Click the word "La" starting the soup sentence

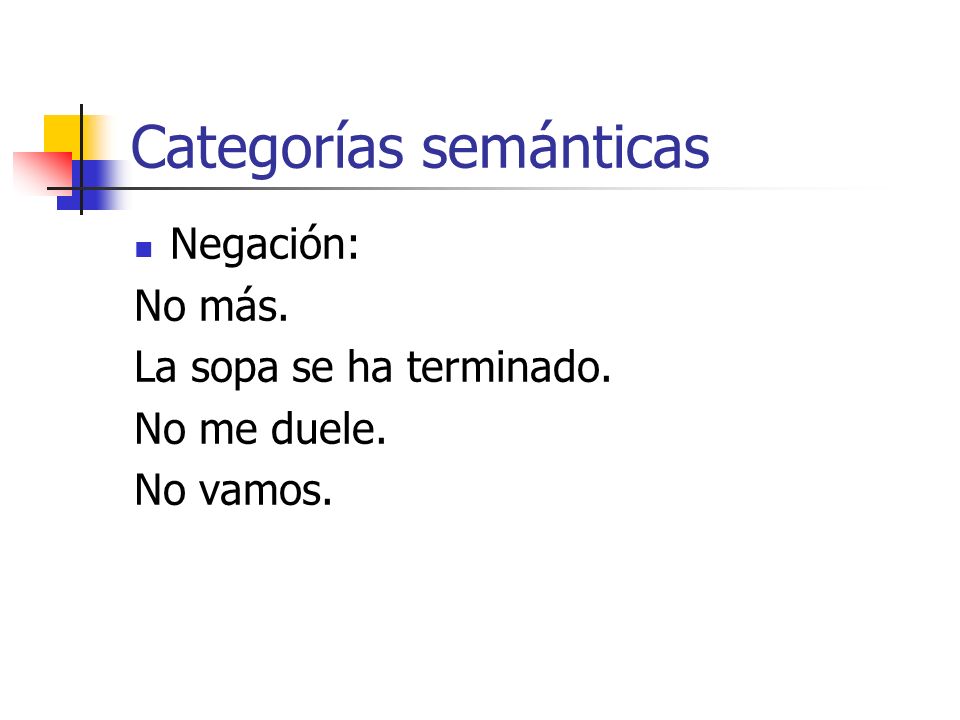click(x=155, y=367)
